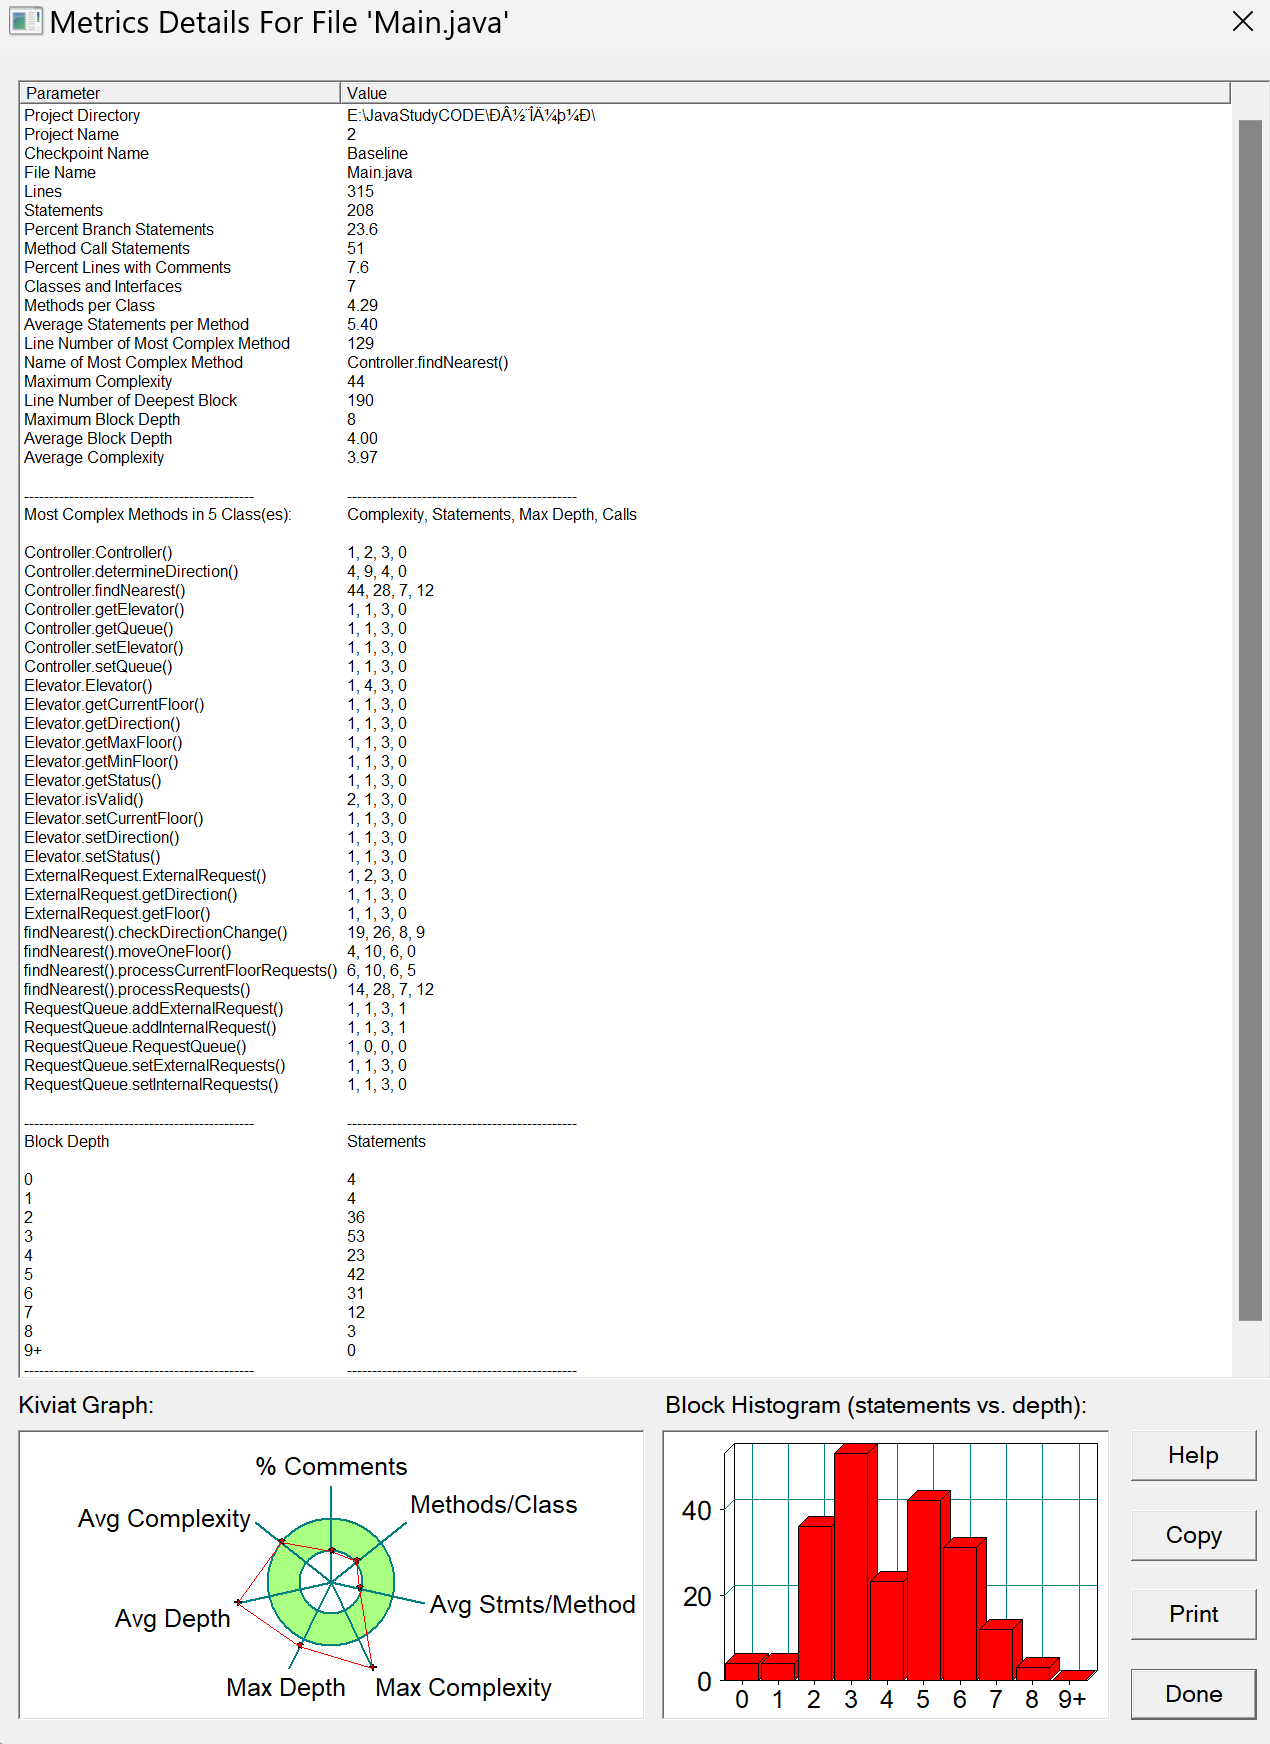Click the vertical scrollbar thumb

(x=1250, y=720)
